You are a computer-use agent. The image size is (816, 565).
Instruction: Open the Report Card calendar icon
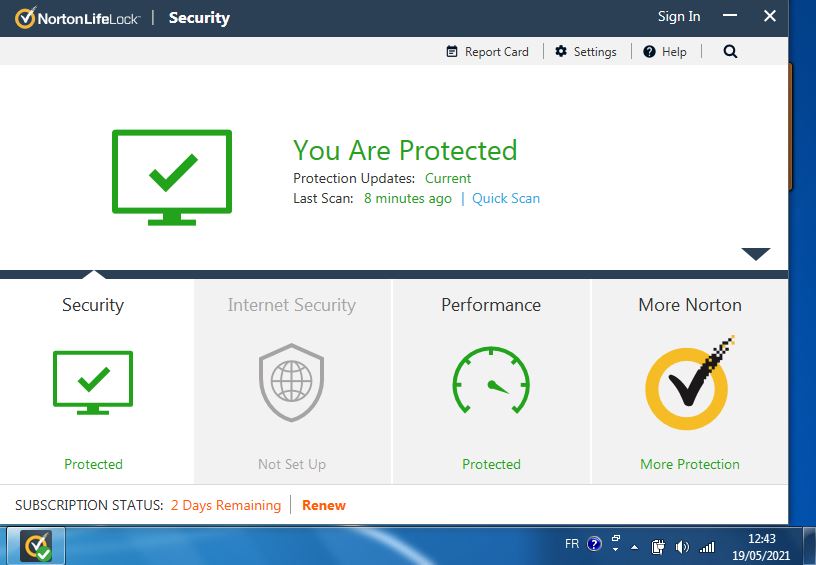(x=452, y=52)
